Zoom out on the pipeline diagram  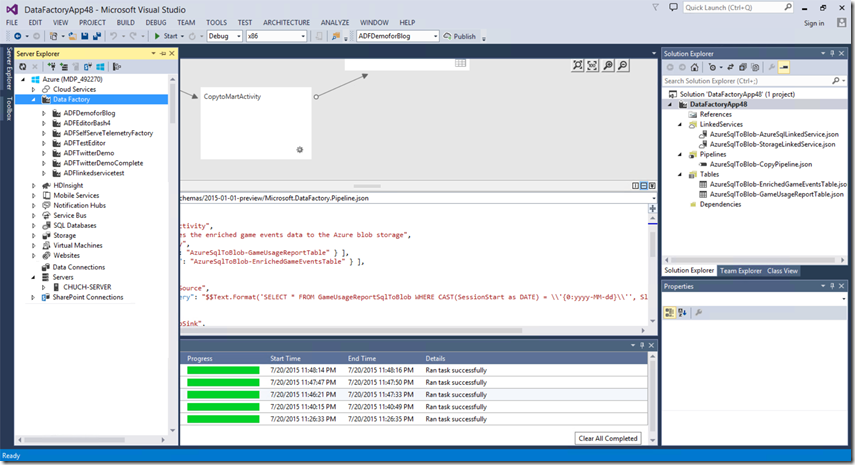click(623, 65)
